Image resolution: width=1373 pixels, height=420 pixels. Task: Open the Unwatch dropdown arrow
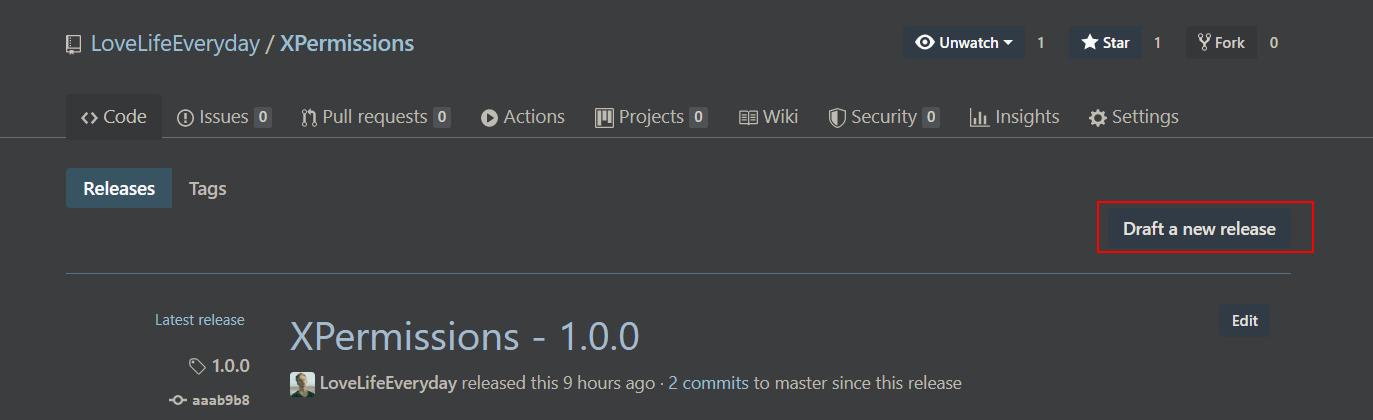coord(1008,43)
